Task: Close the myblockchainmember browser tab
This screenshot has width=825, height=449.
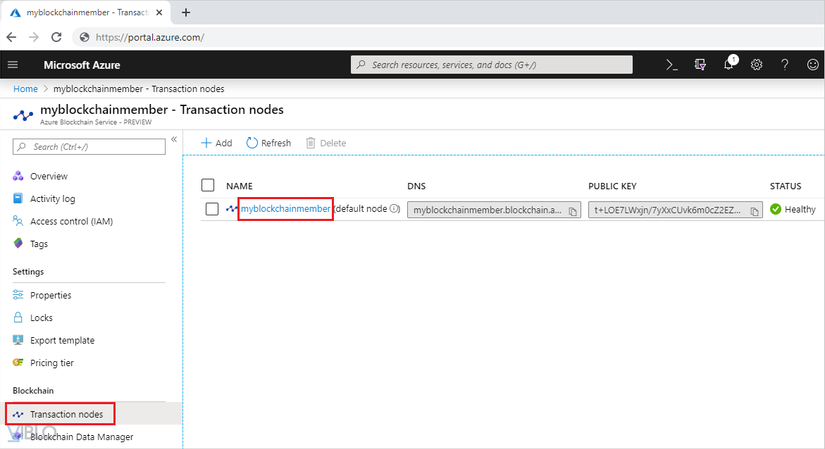Action: point(159,13)
